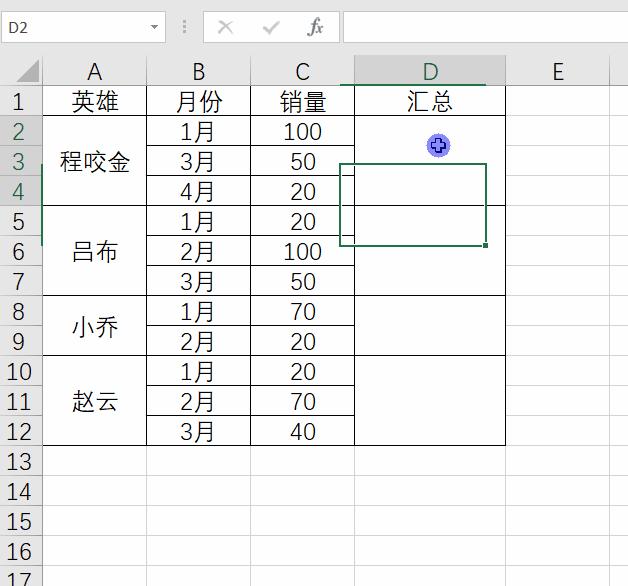The image size is (628, 586).
Task: Click cell B12 with 3月 for 赵云
Action: (x=199, y=431)
